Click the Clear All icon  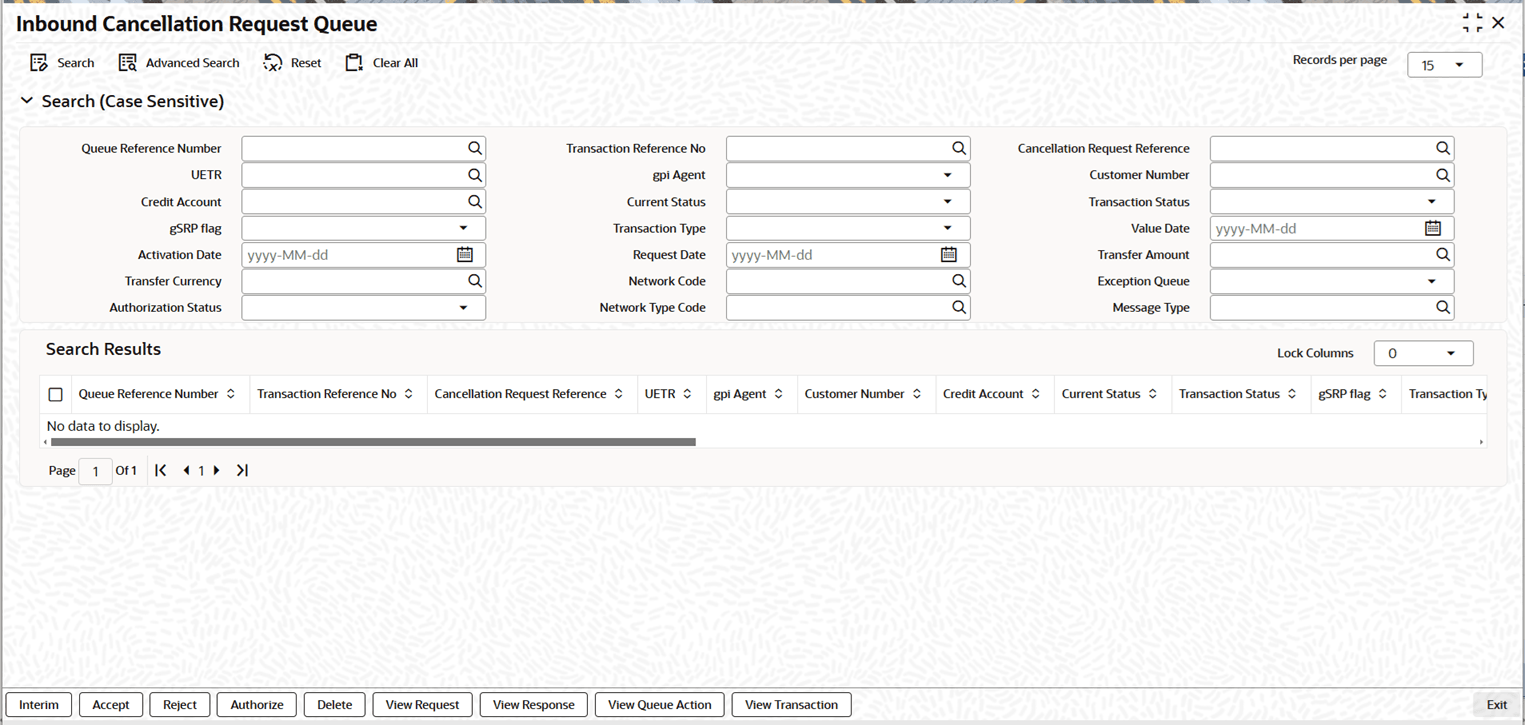click(354, 63)
